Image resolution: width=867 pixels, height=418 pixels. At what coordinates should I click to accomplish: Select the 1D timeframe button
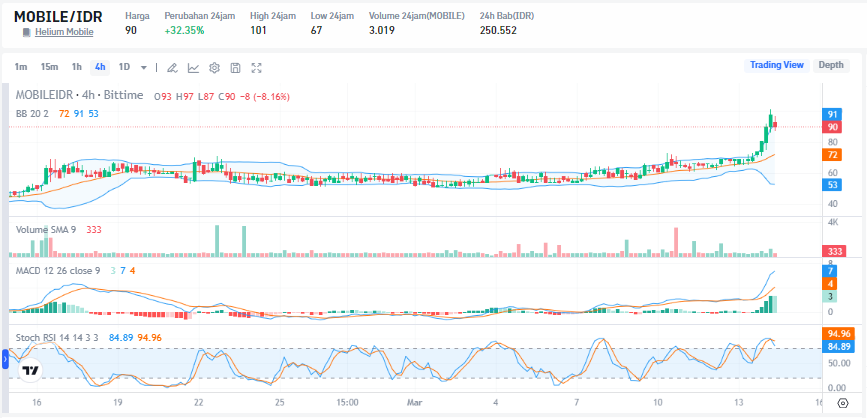[x=124, y=67]
